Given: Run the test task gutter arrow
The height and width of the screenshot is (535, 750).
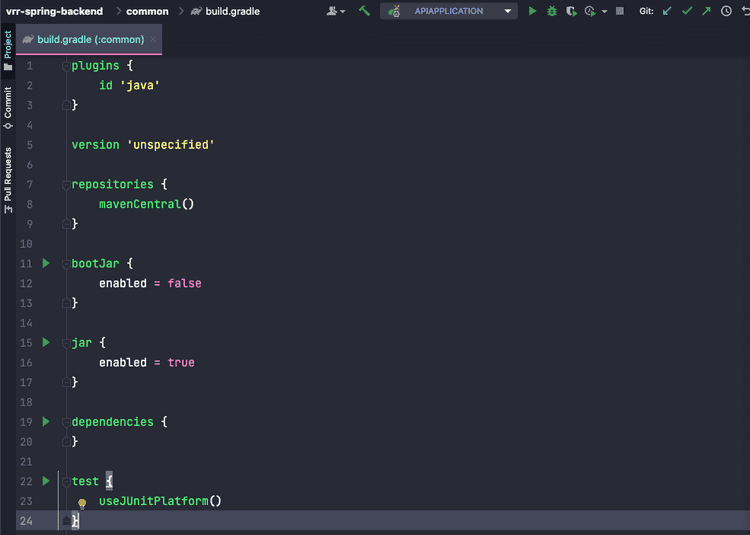Looking at the screenshot, I should [x=46, y=481].
